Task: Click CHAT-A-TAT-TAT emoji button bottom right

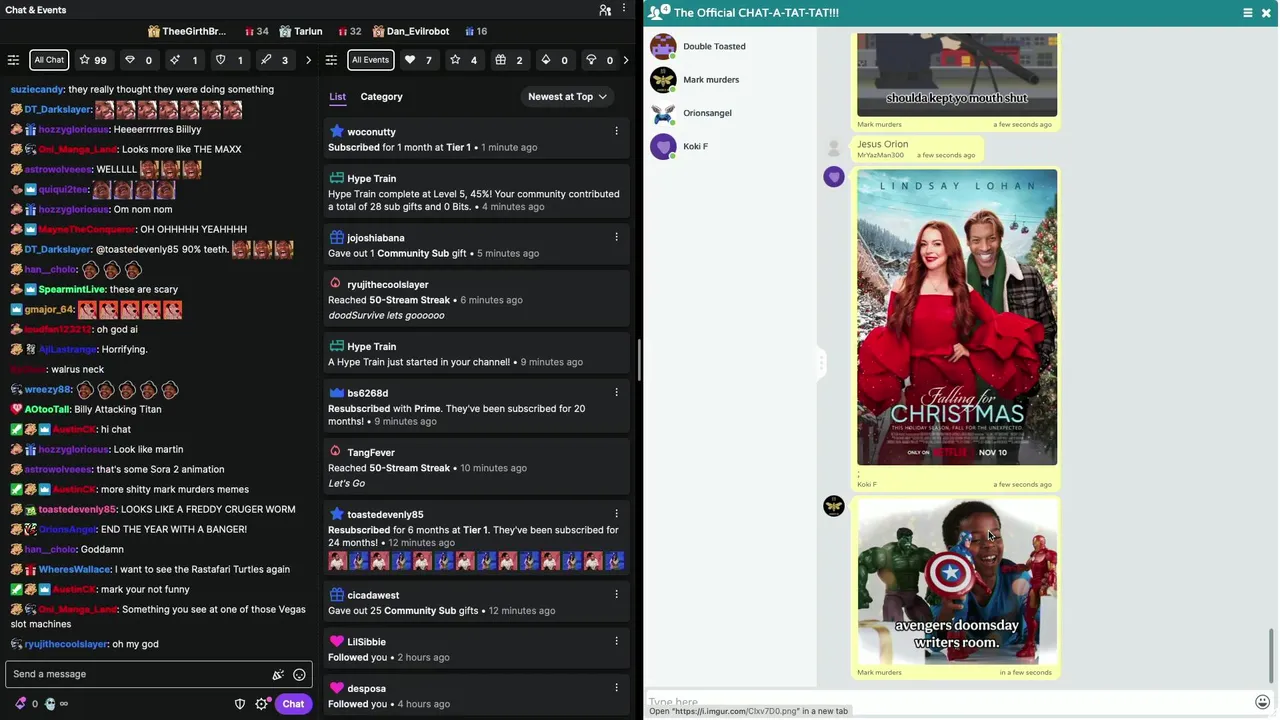Action: (x=1262, y=702)
